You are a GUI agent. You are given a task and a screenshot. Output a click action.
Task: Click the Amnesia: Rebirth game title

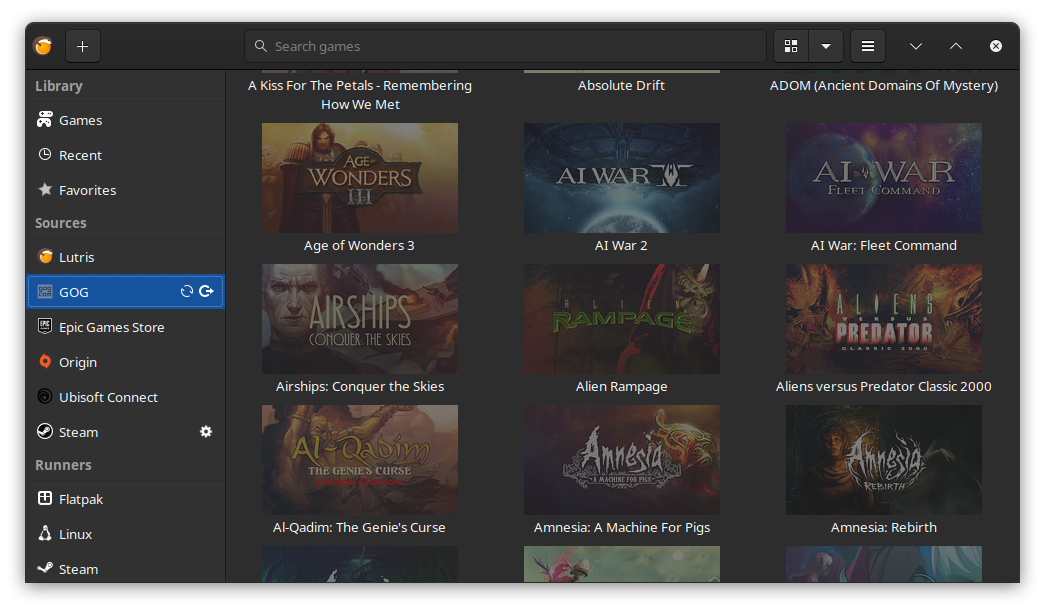click(884, 527)
